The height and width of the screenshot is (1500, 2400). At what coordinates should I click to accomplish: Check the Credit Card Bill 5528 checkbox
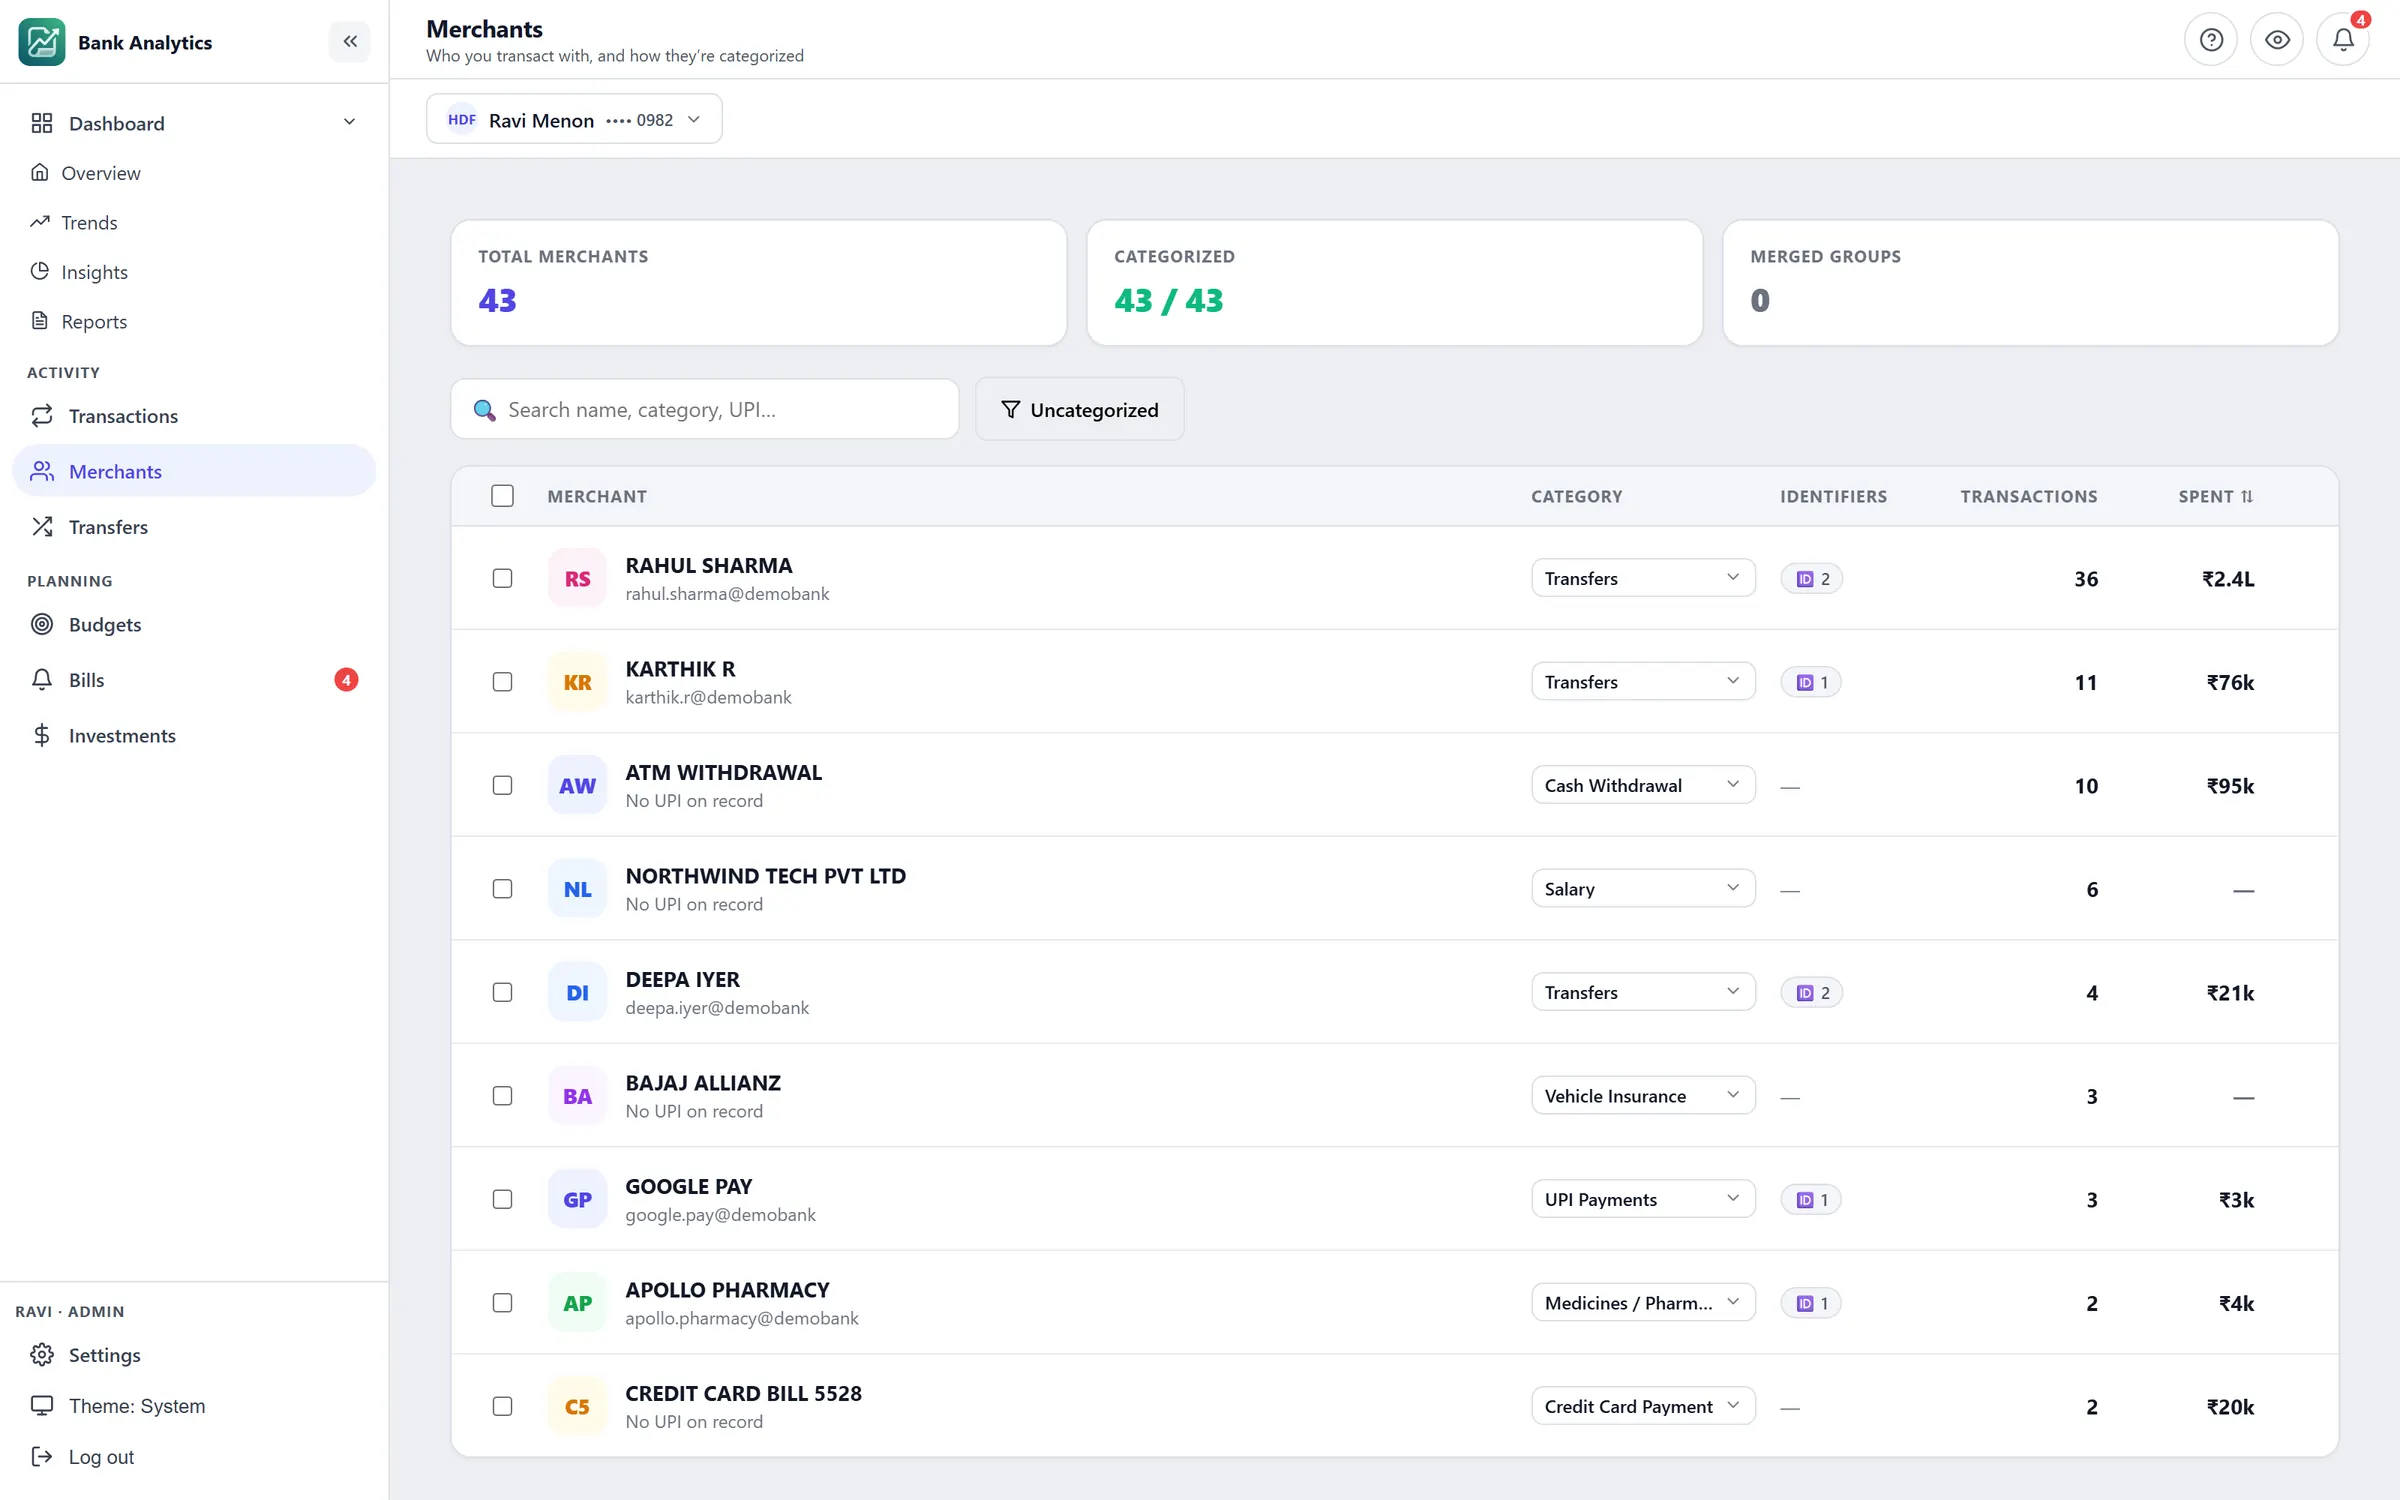[503, 1406]
